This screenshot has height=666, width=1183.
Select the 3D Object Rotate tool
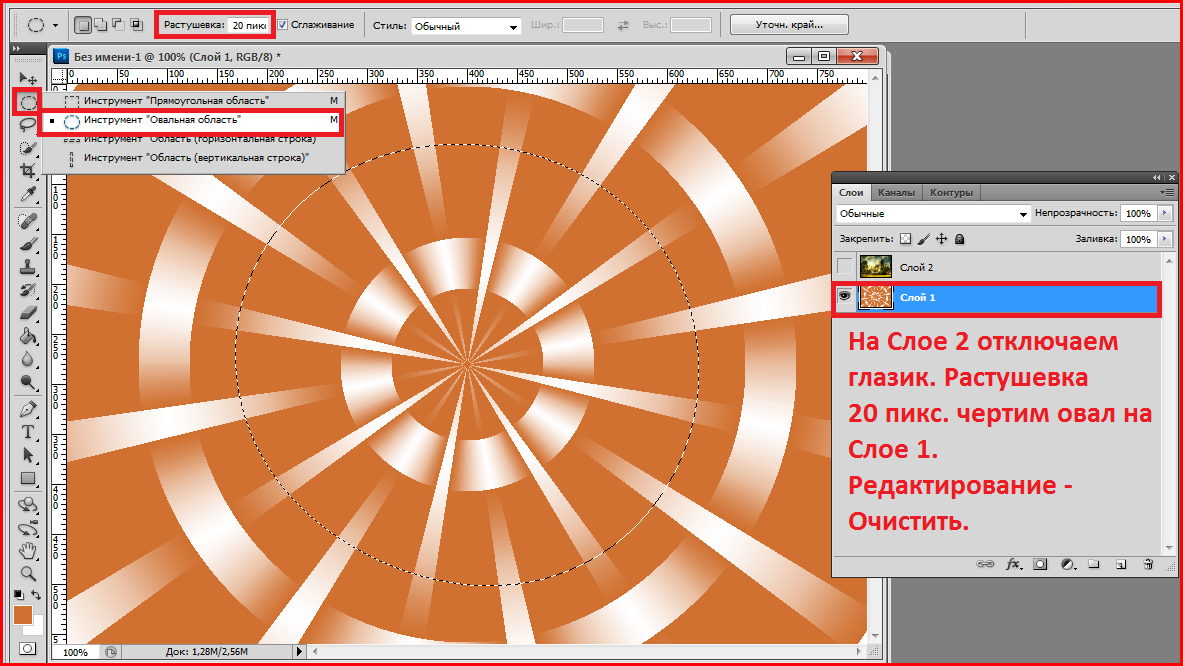(28, 505)
